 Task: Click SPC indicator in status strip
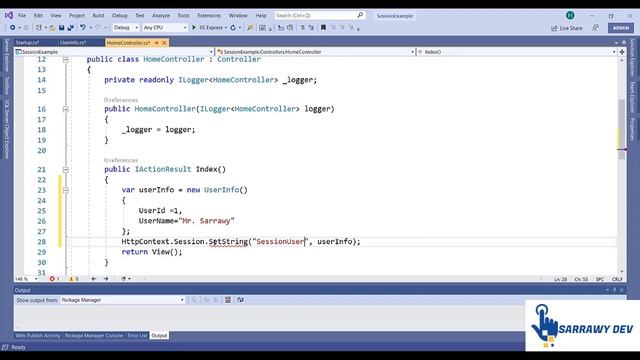click(600, 279)
